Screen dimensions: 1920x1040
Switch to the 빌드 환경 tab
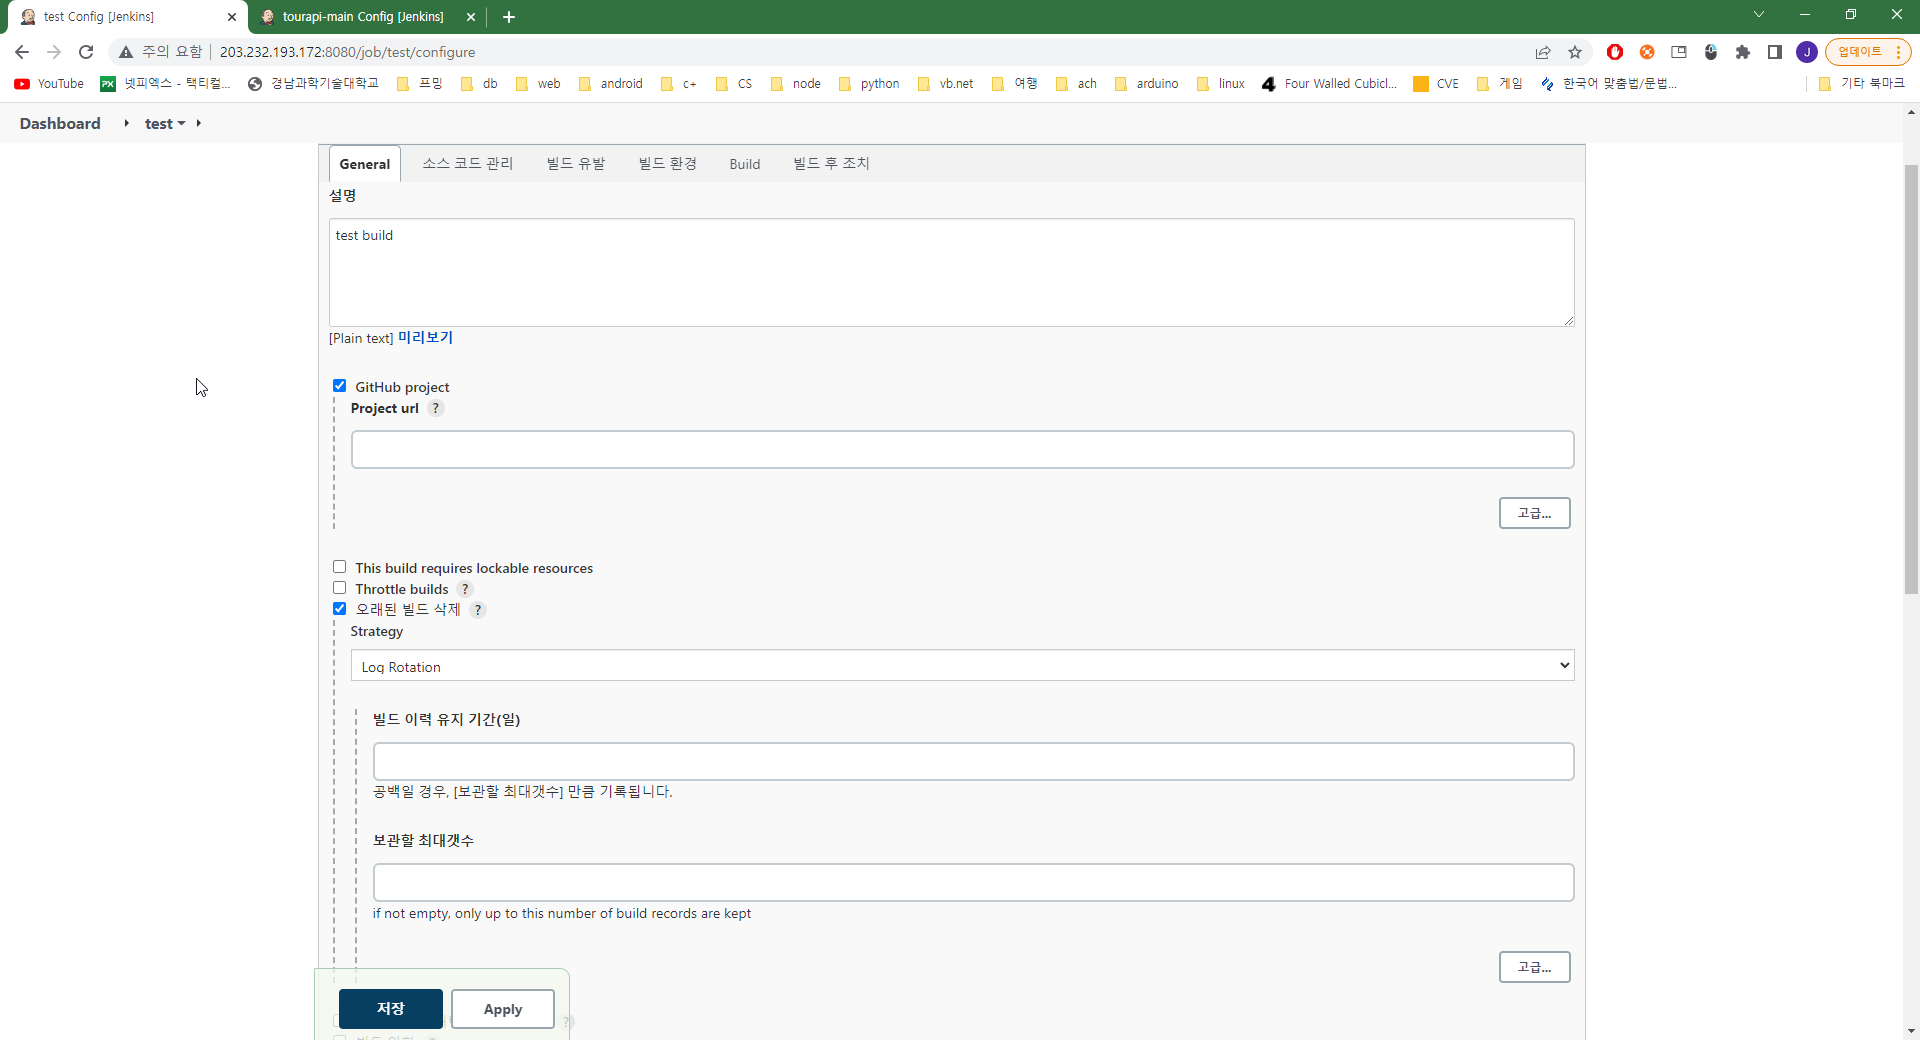666,163
